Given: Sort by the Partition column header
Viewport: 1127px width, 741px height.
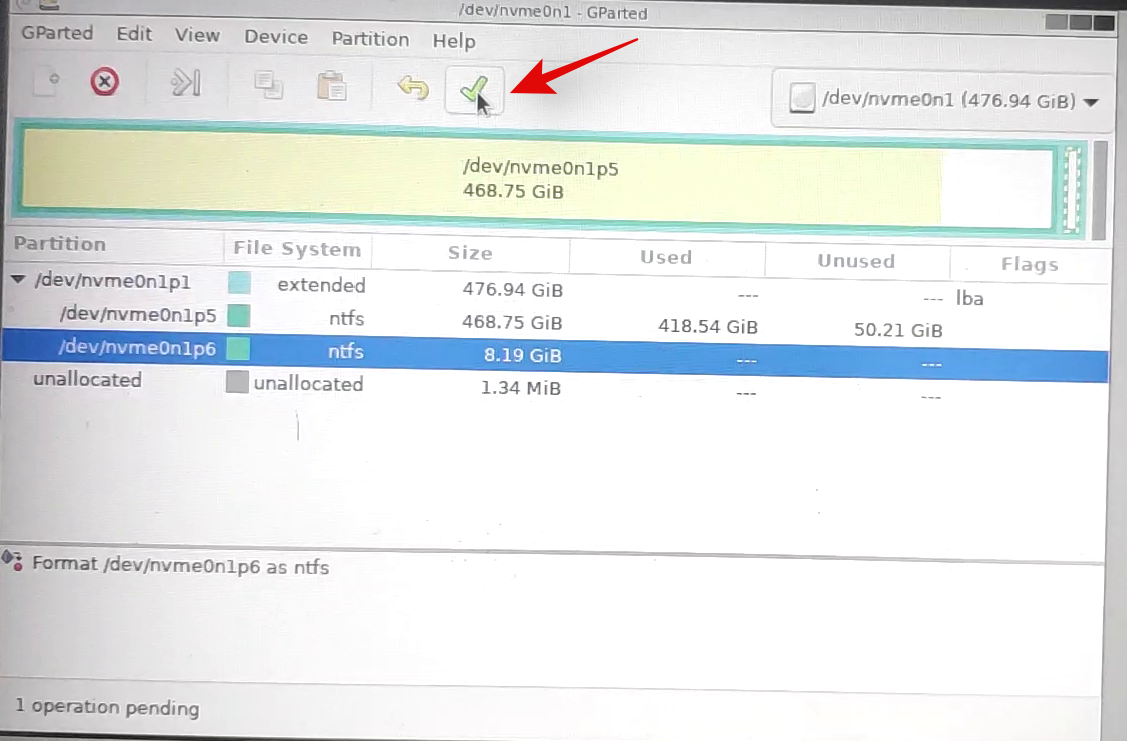Looking at the screenshot, I should pyautogui.click(x=60, y=244).
